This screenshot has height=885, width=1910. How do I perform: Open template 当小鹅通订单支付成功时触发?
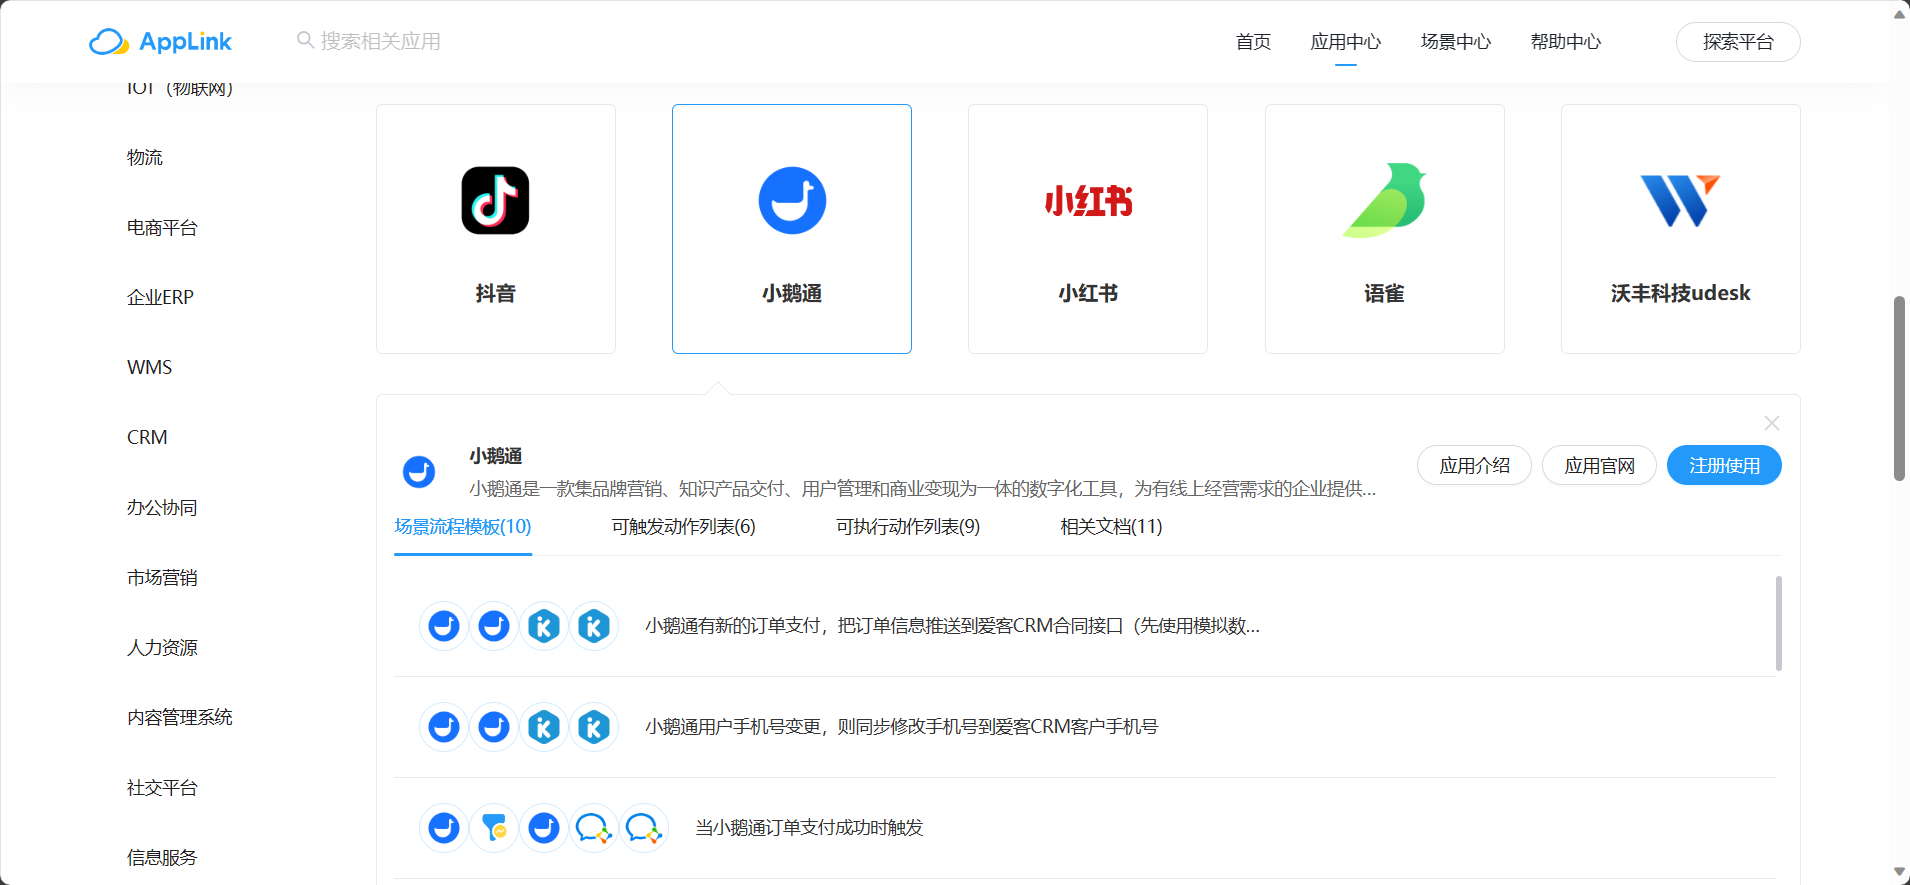[809, 828]
